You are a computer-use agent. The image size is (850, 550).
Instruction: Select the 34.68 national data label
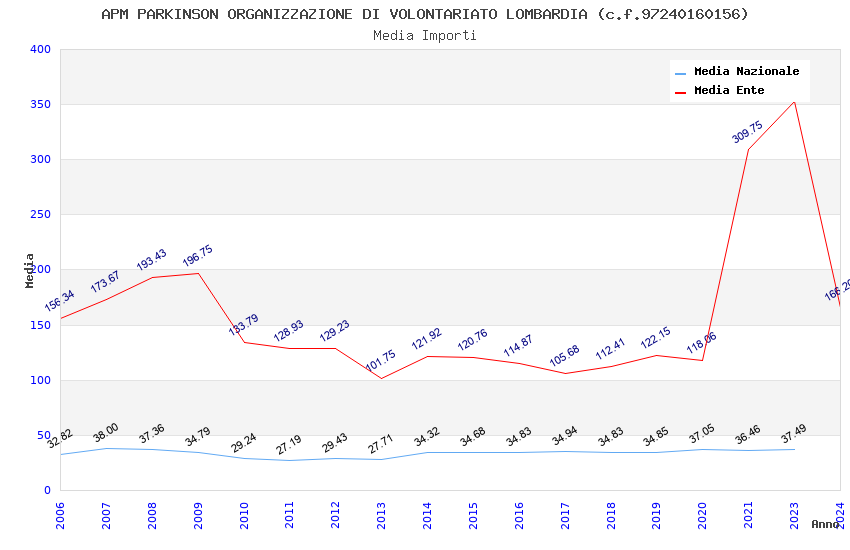click(x=473, y=437)
